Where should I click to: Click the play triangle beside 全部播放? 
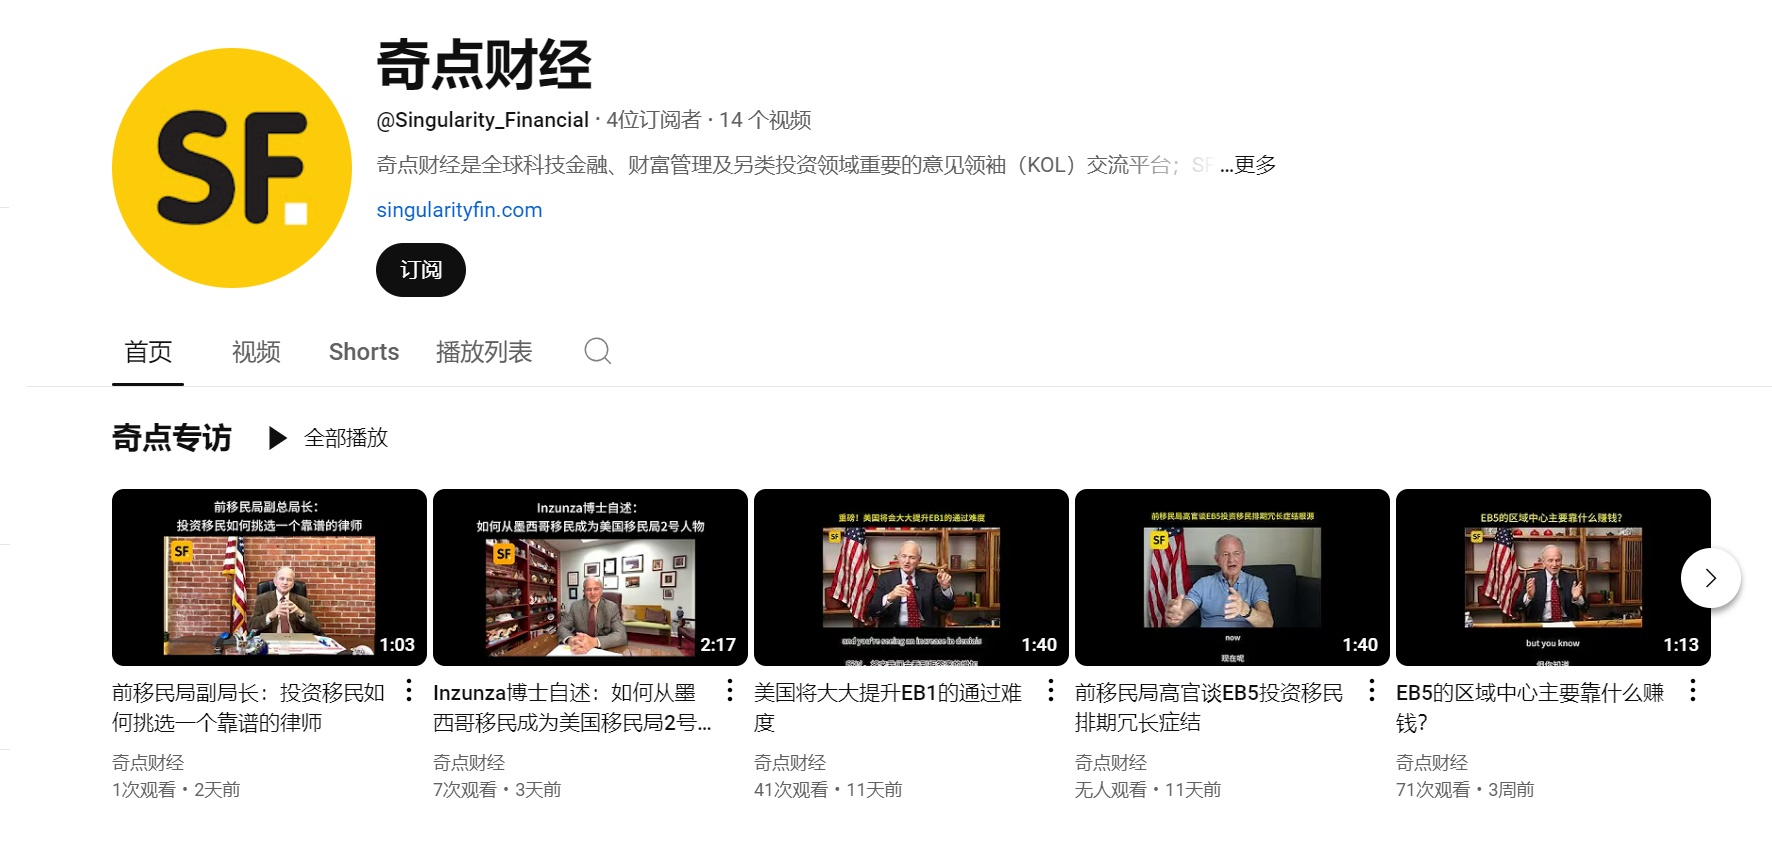(x=278, y=438)
